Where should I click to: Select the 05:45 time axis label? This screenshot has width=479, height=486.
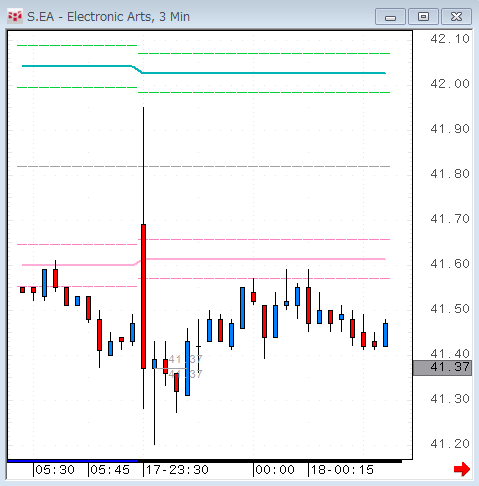110,470
